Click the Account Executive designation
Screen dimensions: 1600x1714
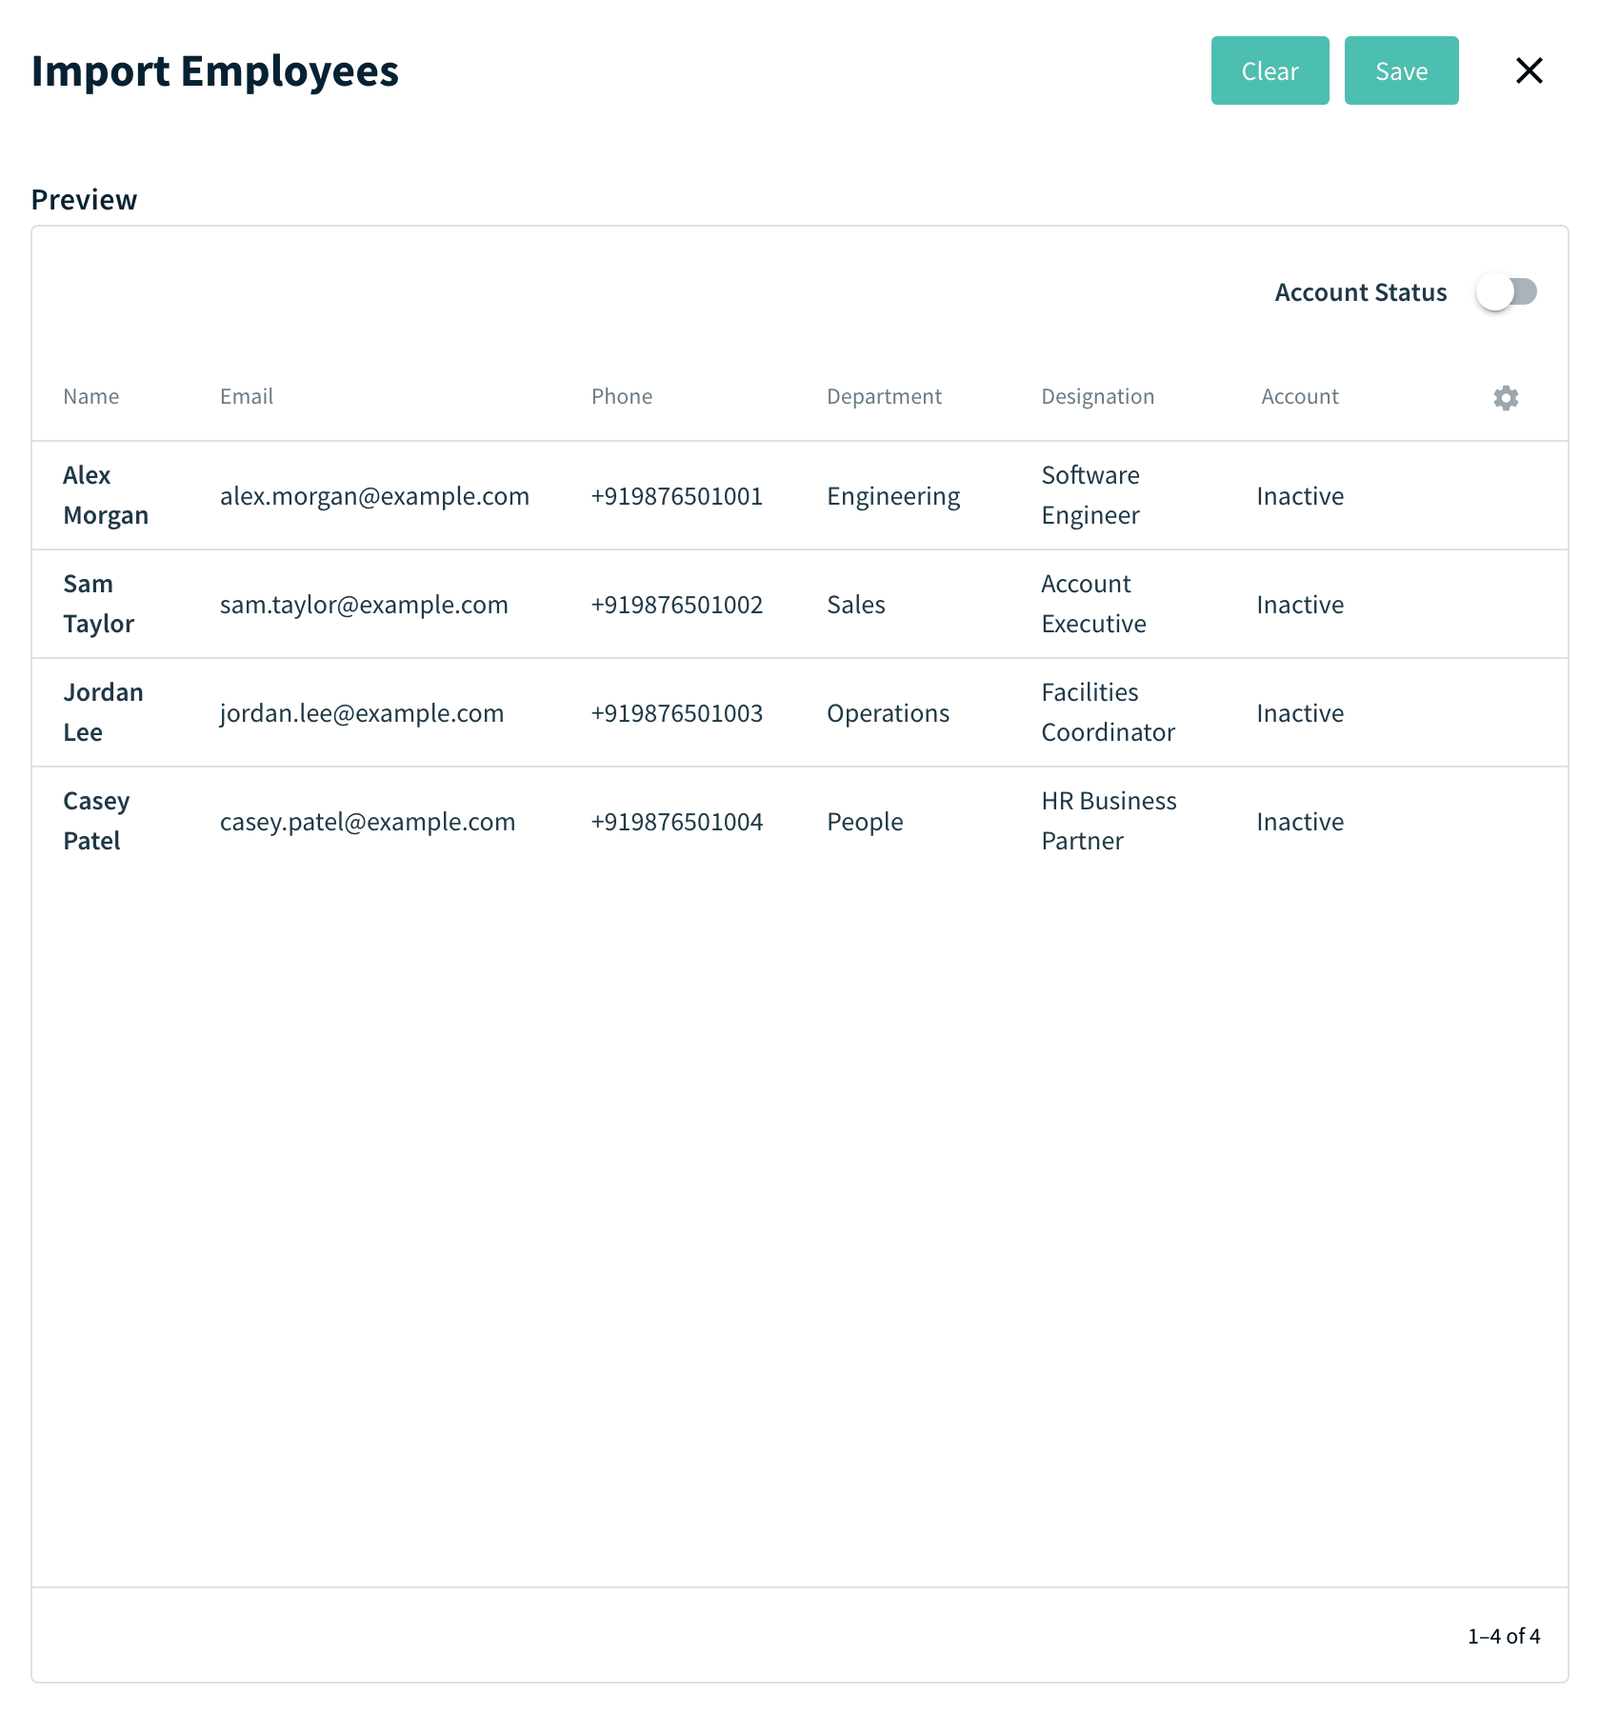click(1093, 604)
